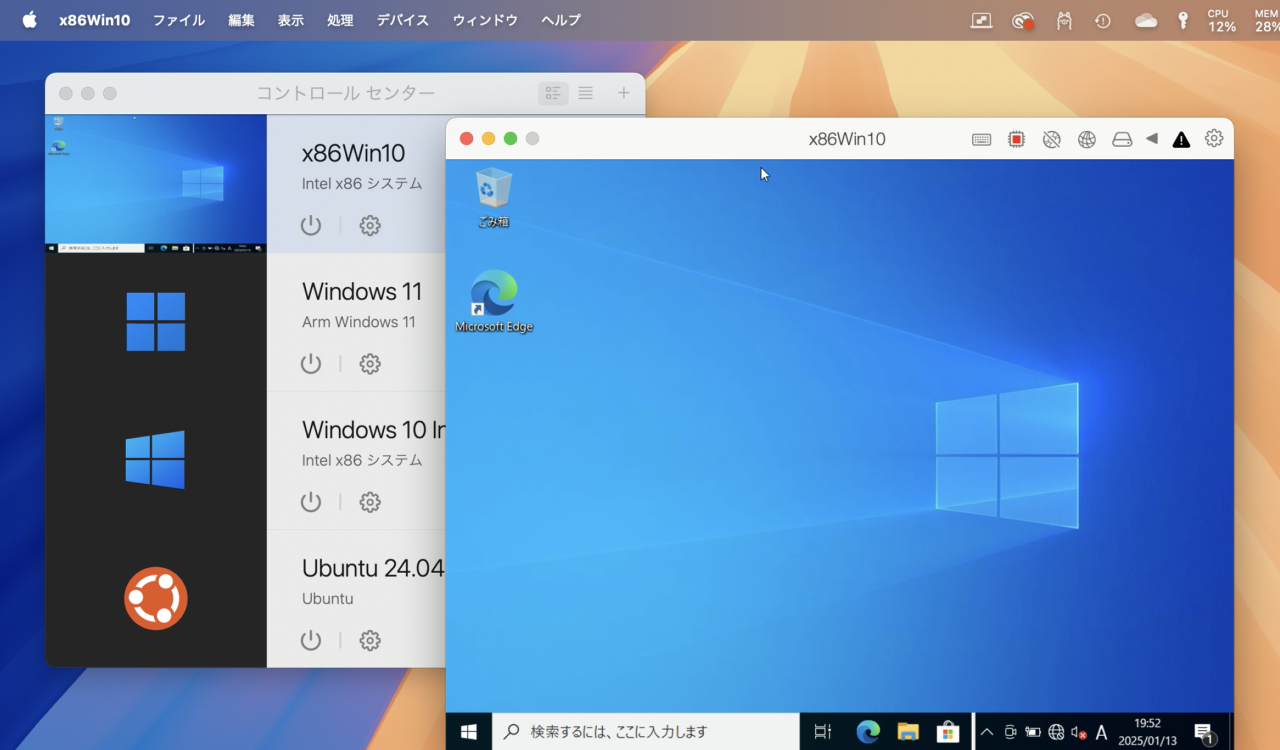Screen dimensions: 1280x750
Task: Select the Windows 10 logo thumbnail
Action: click(x=155, y=460)
